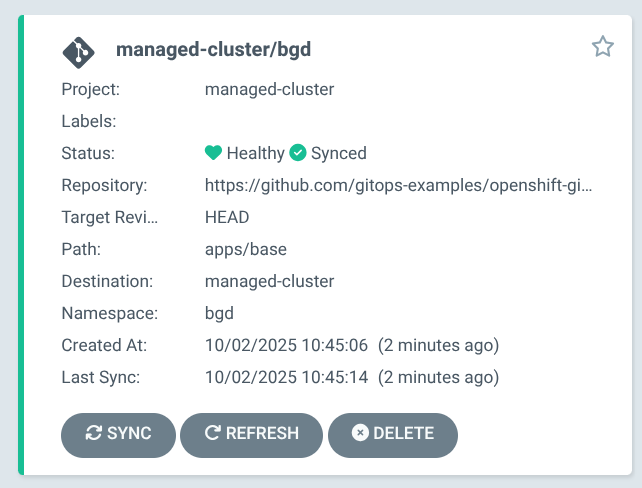
Task: Click the Synced status text
Action: tap(338, 153)
